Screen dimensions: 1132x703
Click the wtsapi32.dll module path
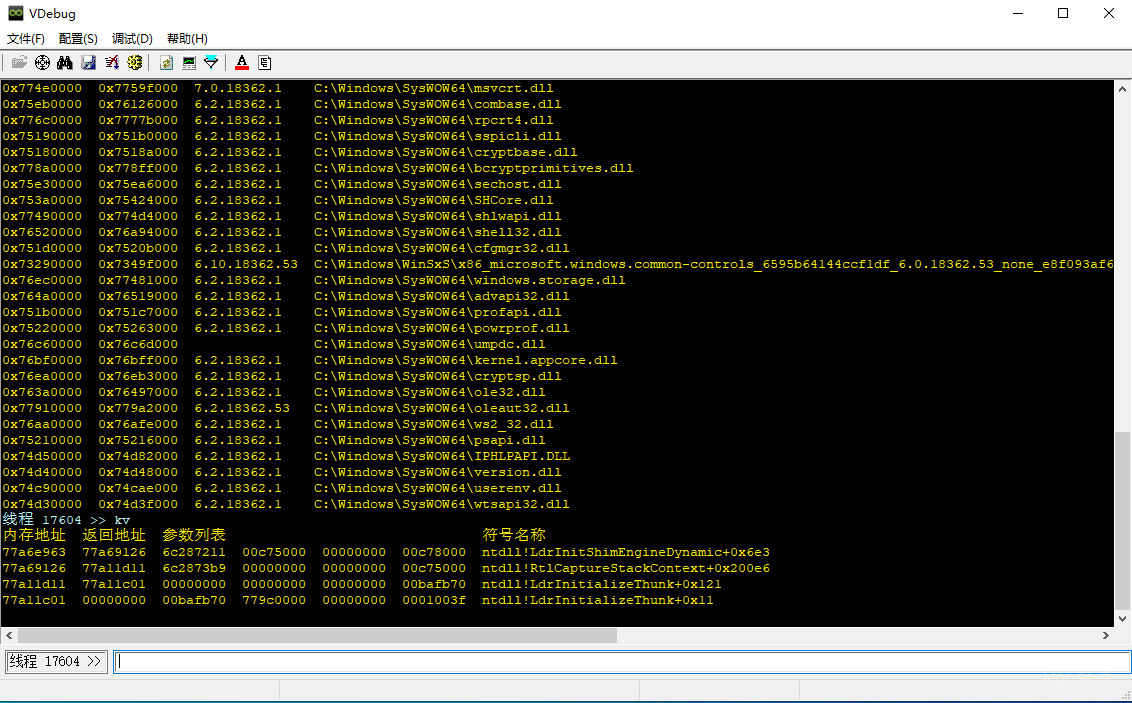pyautogui.click(x=441, y=504)
